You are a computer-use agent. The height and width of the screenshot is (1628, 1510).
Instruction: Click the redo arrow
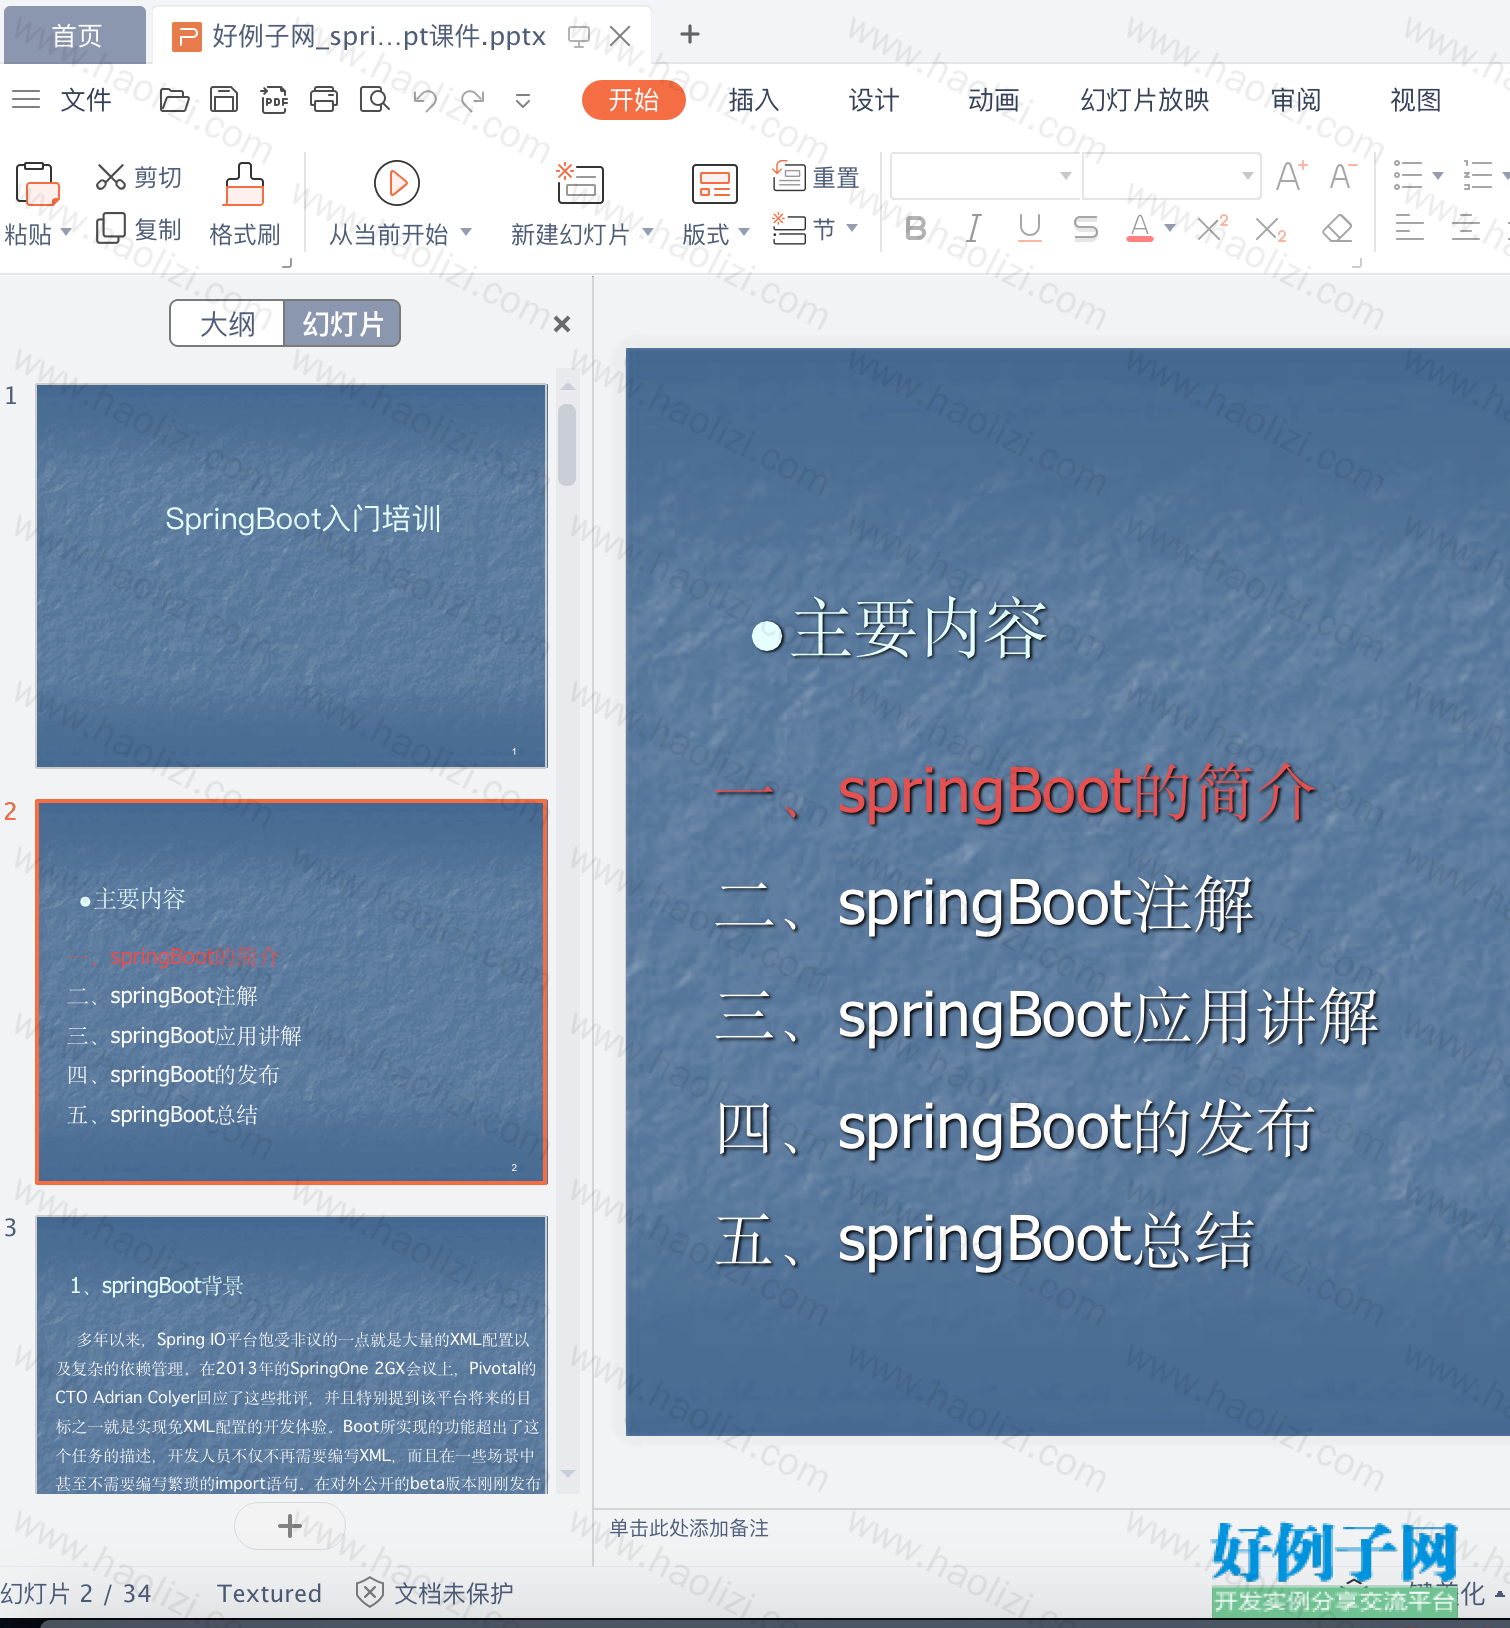point(473,100)
